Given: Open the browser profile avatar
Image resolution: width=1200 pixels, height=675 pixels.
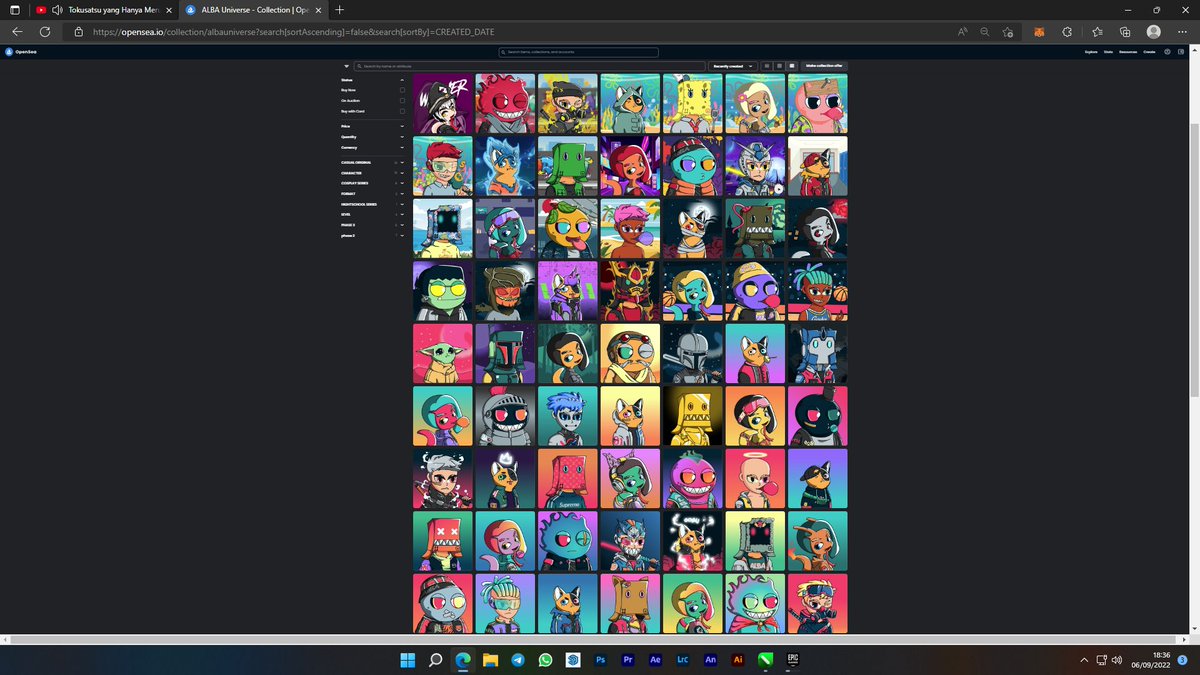Looking at the screenshot, I should pyautogui.click(x=1154, y=32).
